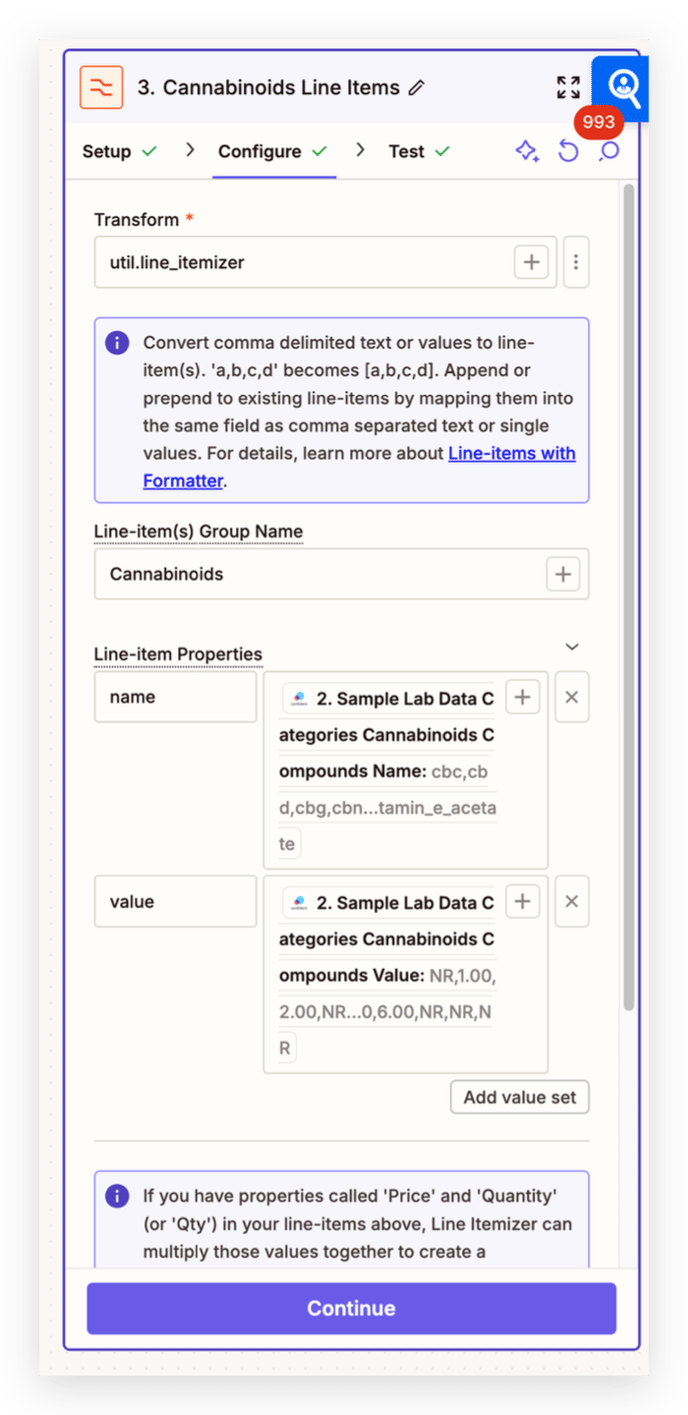
Task: Remove the name line-item property row
Action: (x=572, y=697)
